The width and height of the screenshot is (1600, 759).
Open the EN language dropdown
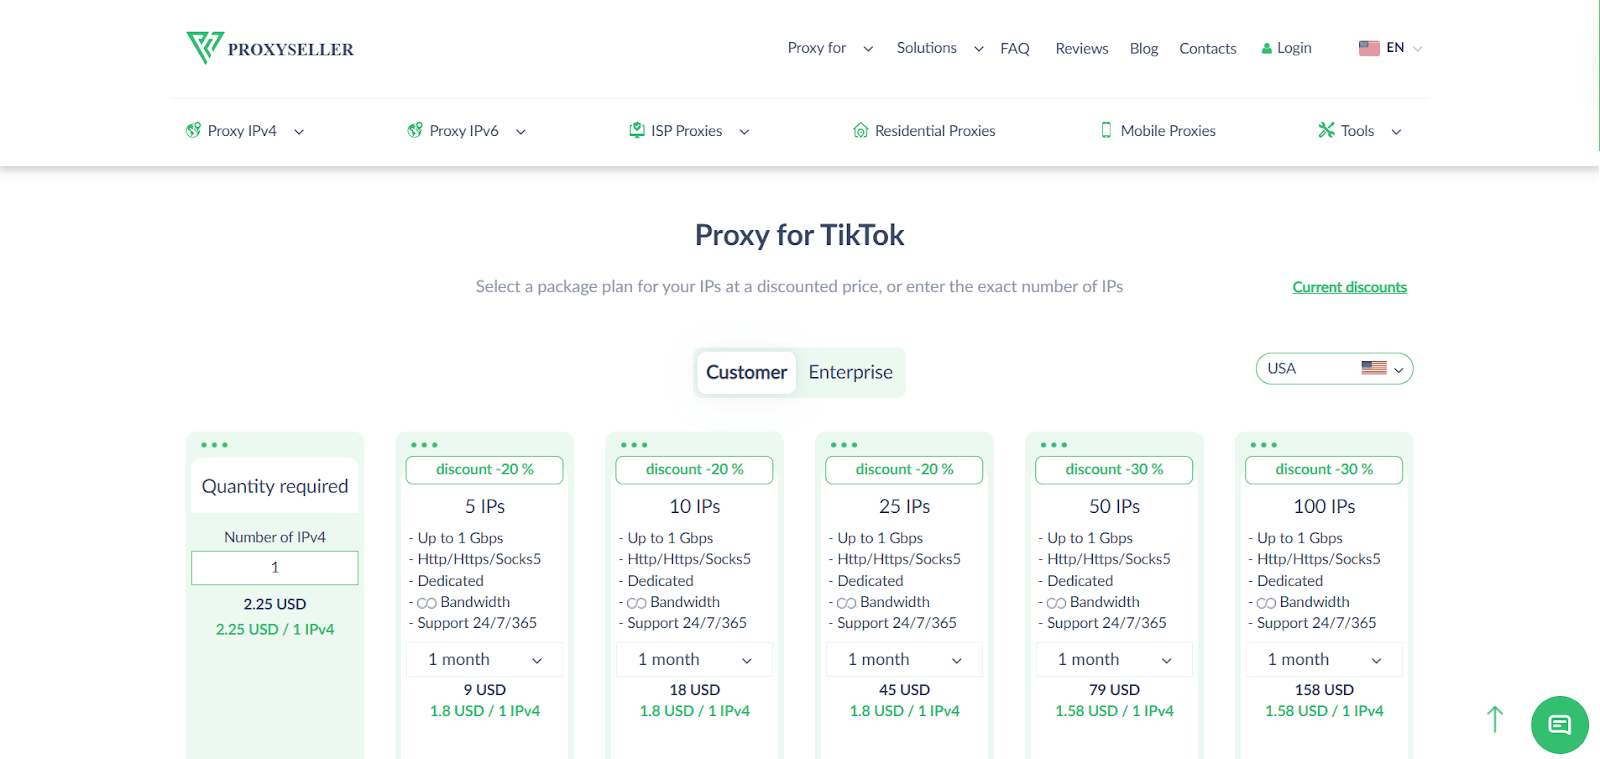(1391, 48)
